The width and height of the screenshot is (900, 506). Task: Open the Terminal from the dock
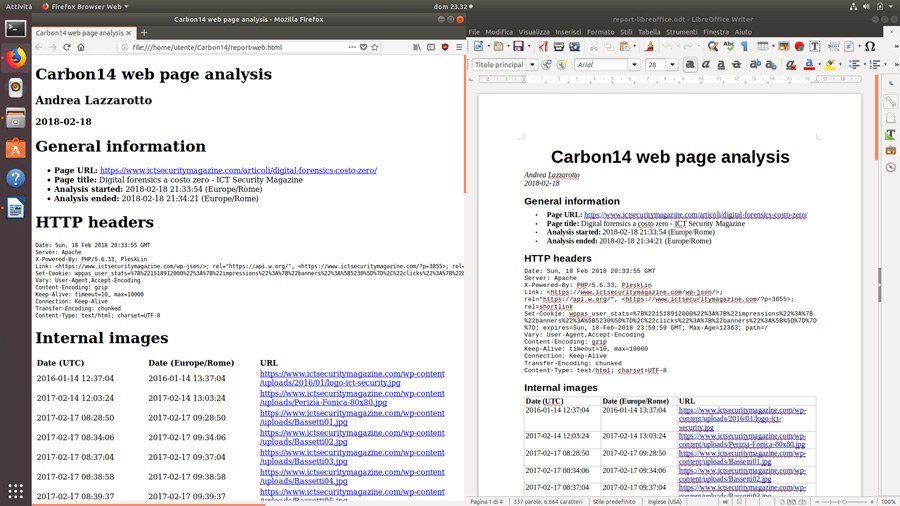(15, 28)
